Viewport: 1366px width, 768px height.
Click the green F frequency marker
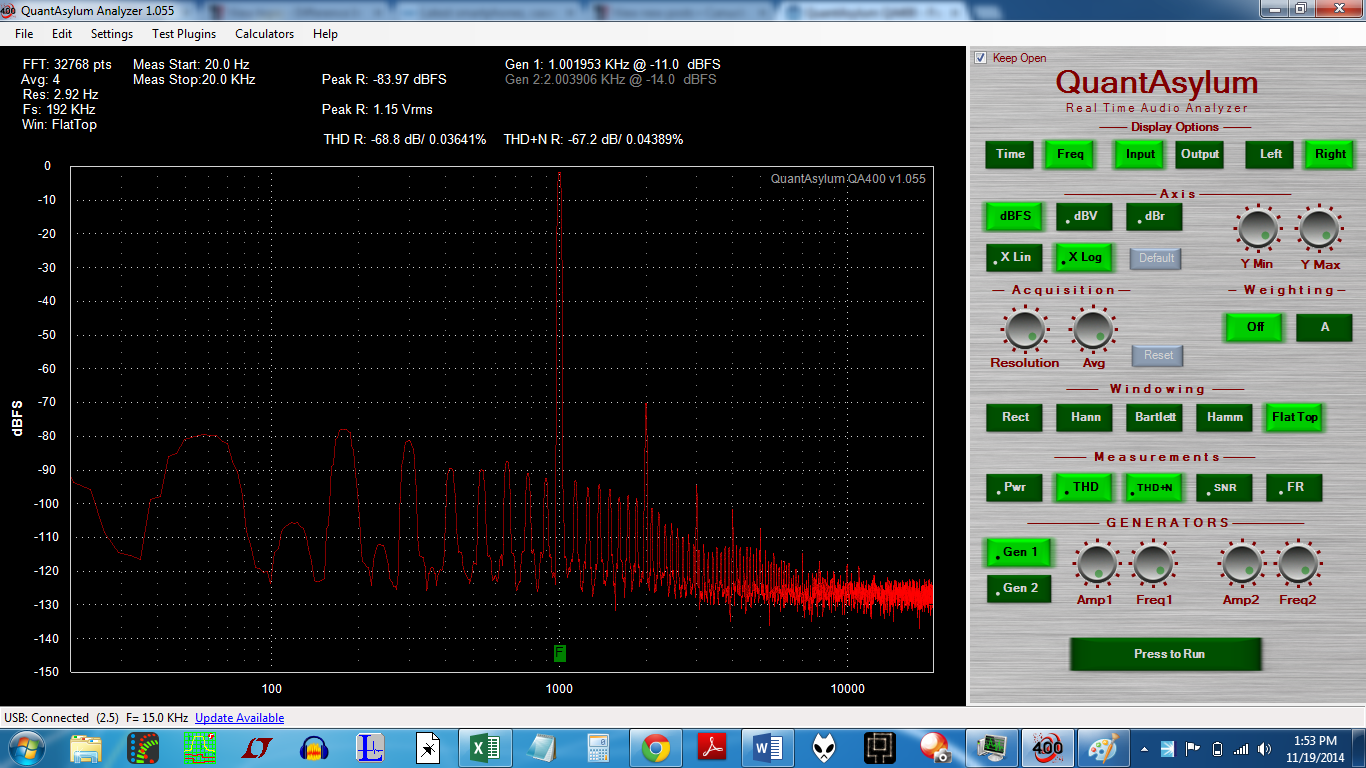[x=560, y=653]
